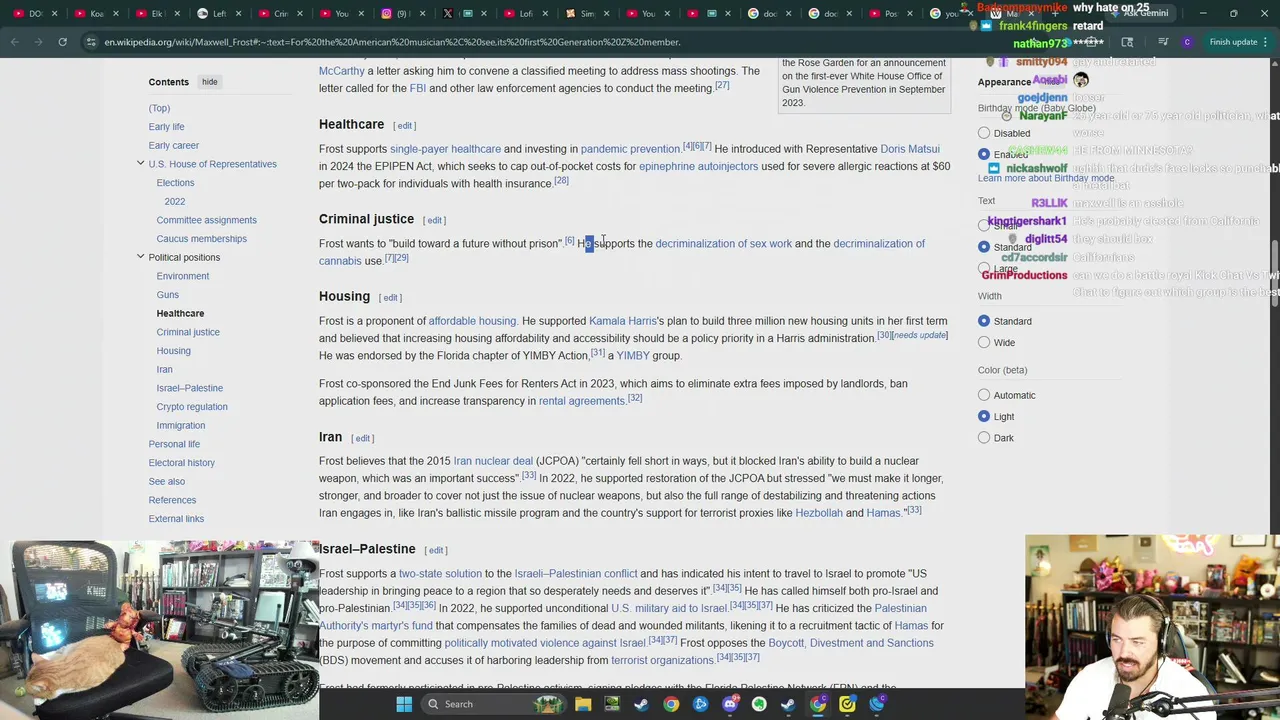Edit the Criminal justice section
The width and height of the screenshot is (1280, 720).
coord(435,220)
